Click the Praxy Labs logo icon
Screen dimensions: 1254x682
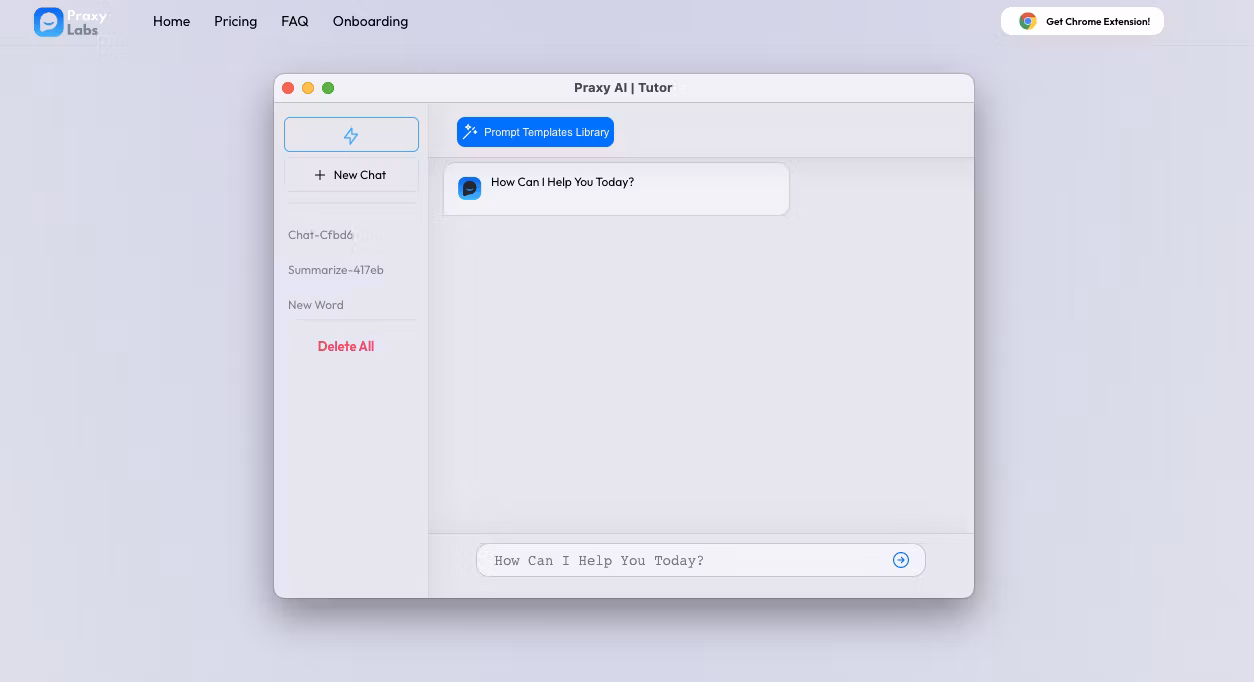(x=48, y=22)
